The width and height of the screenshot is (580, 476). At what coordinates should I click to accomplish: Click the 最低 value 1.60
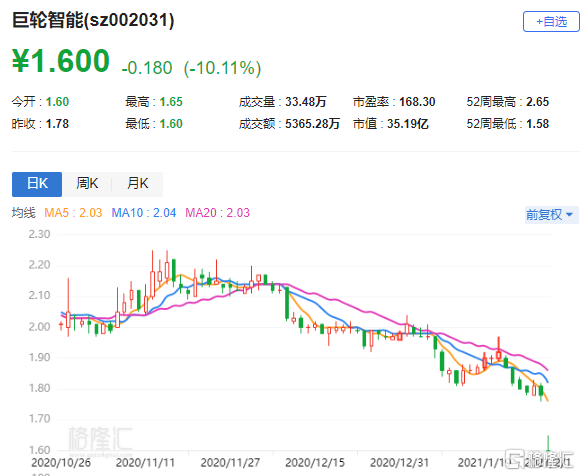(171, 124)
